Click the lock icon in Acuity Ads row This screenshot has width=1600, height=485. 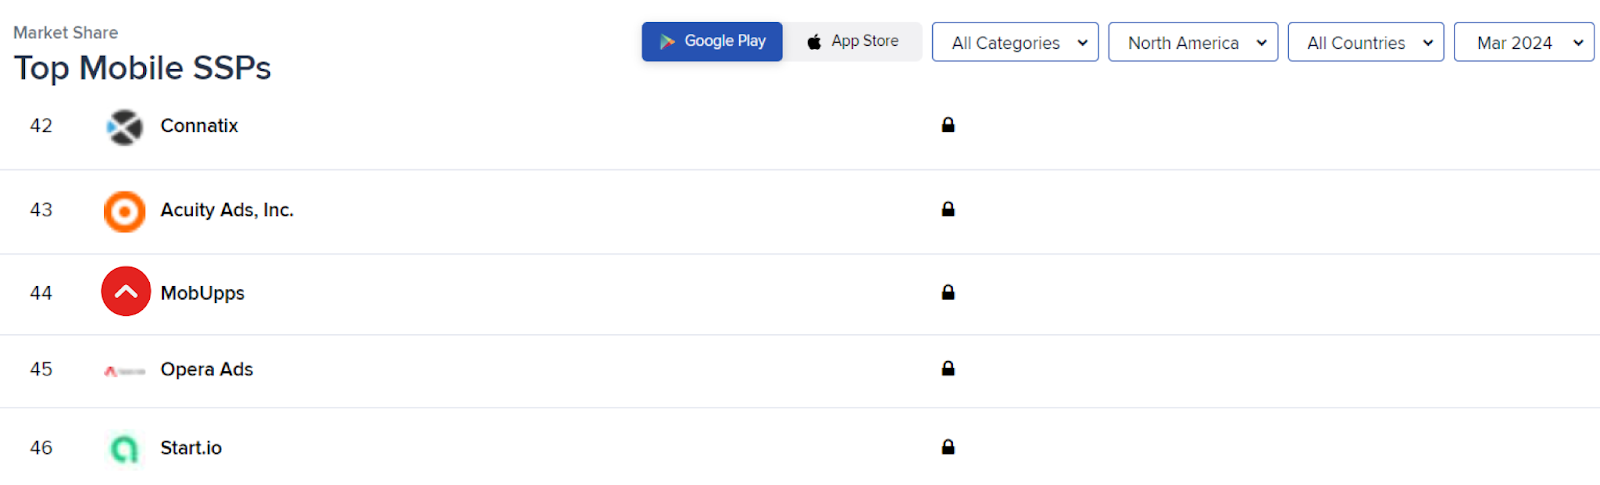pyautogui.click(x=948, y=209)
